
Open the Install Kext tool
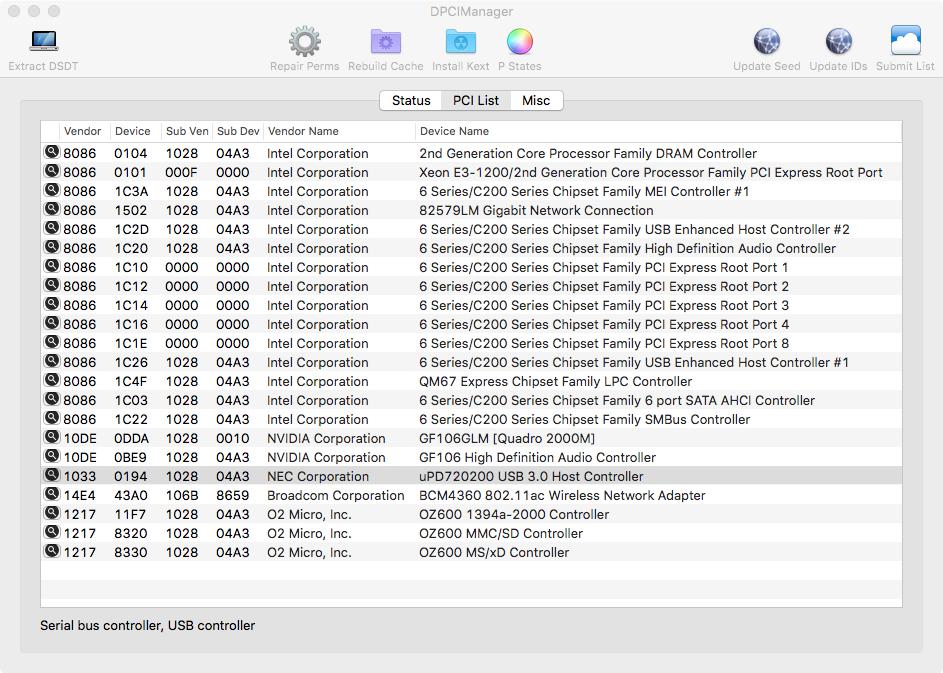[460, 42]
